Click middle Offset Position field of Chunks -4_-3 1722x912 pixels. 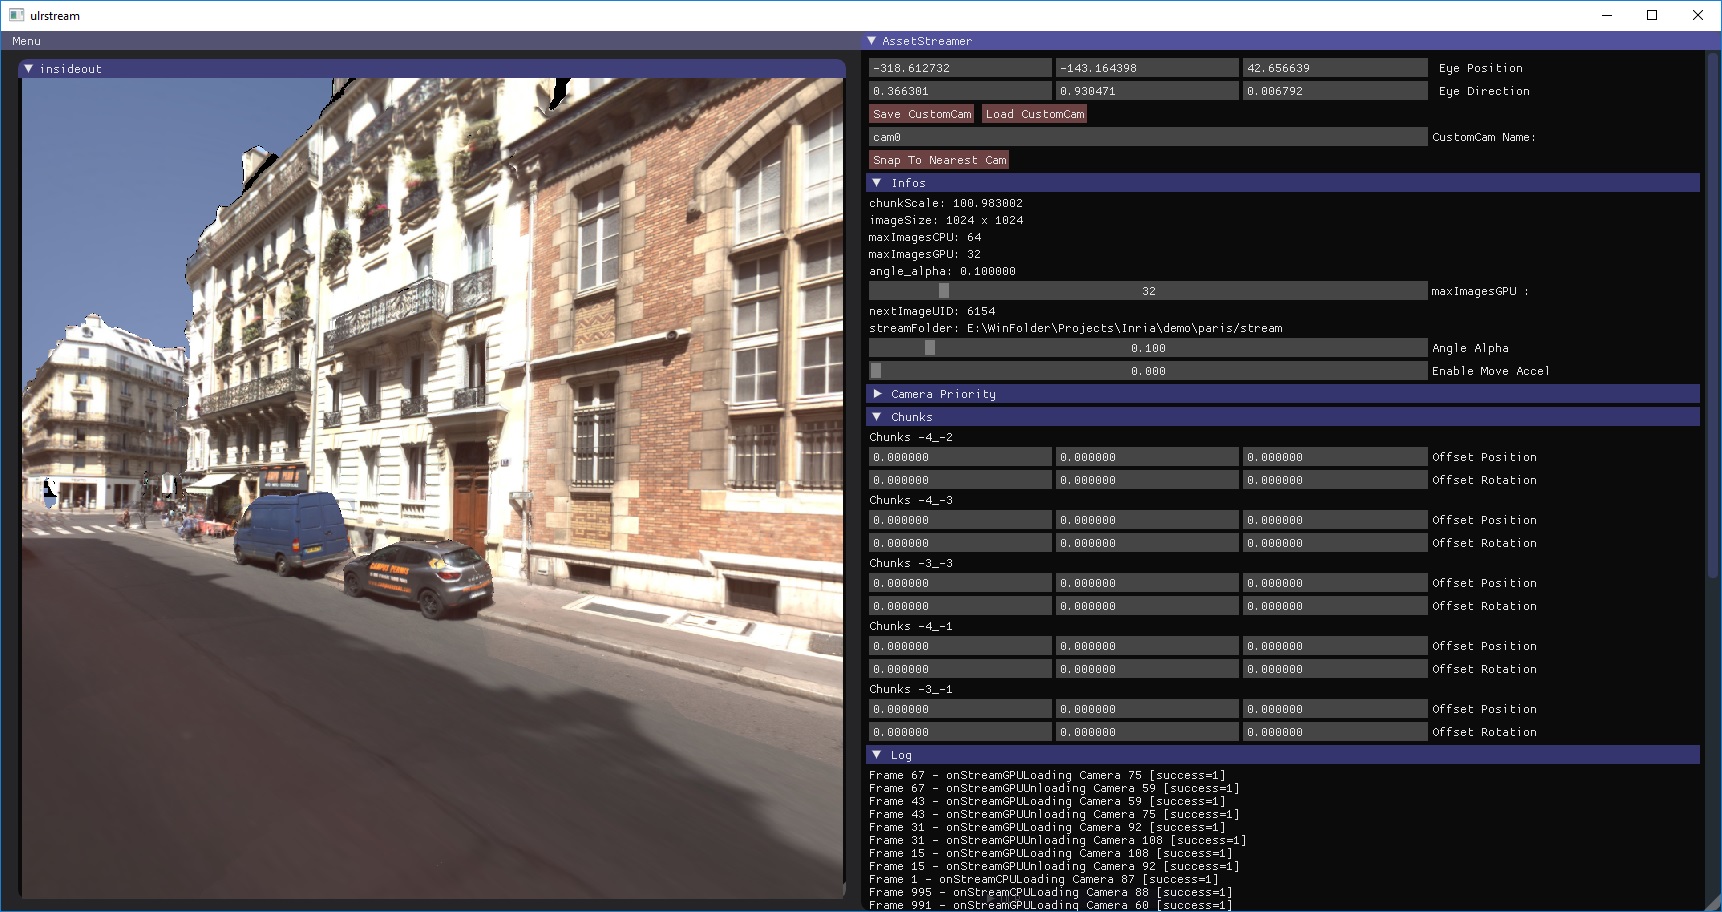point(1147,520)
